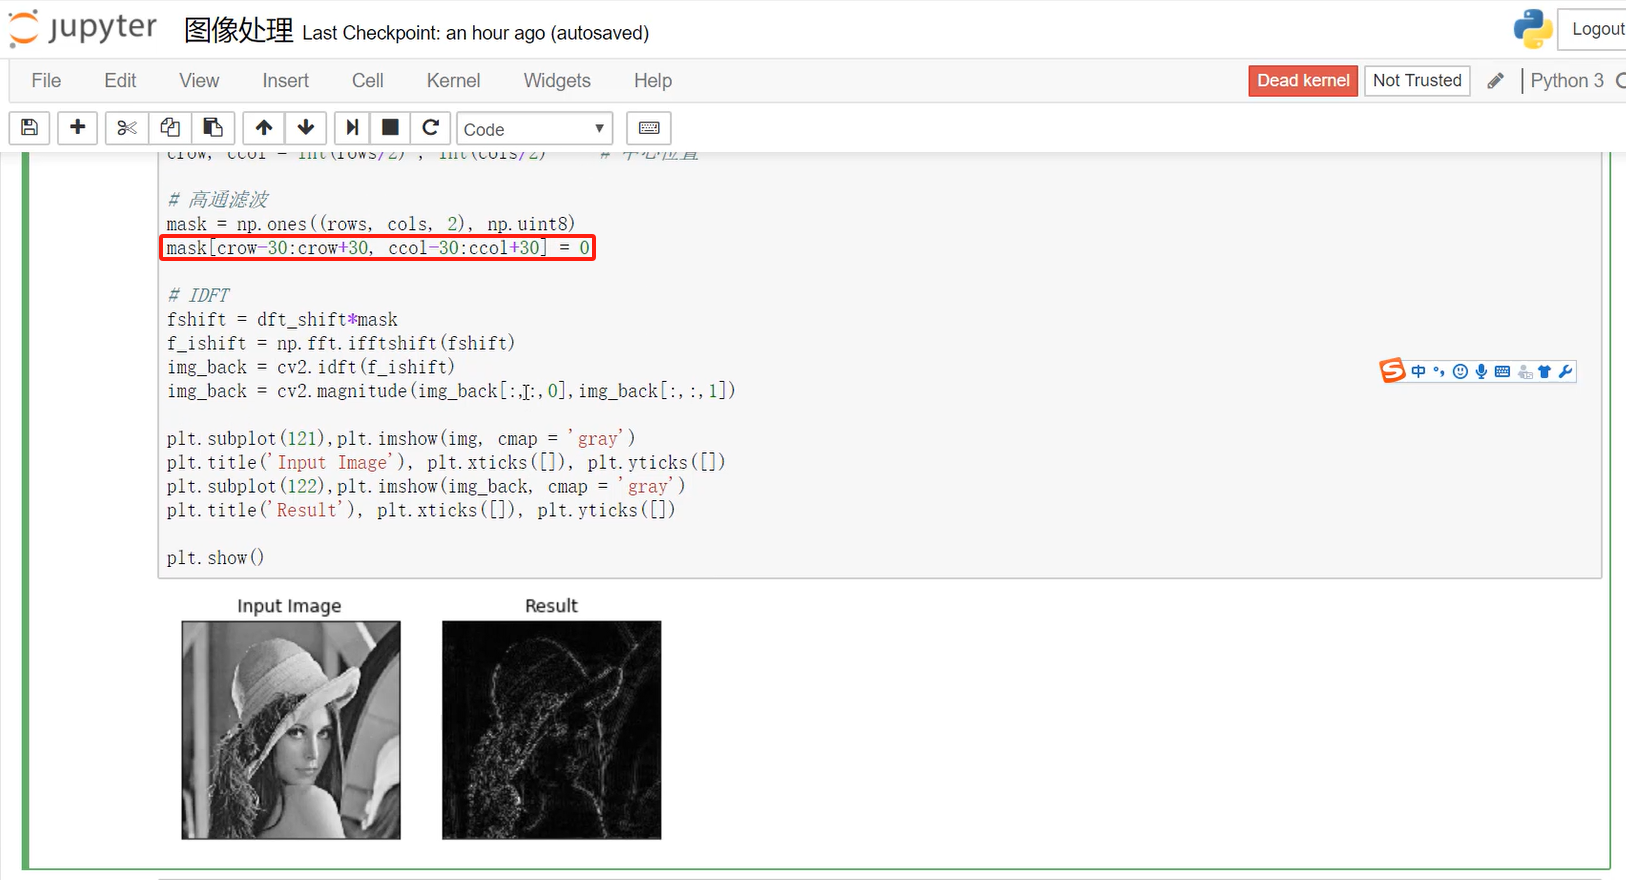
Task: Click the microphone voice input icon
Action: click(1481, 372)
